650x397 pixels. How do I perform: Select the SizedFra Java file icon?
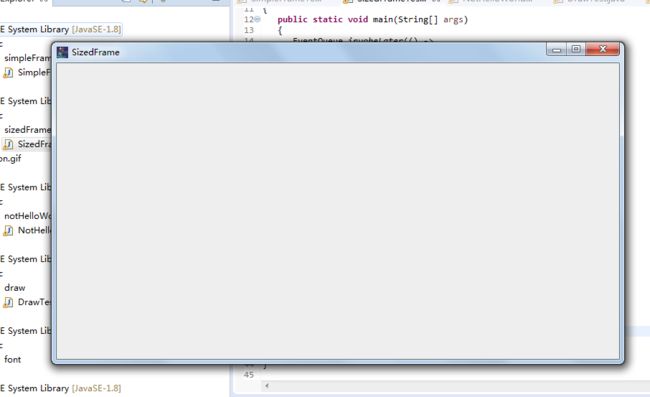pos(8,145)
